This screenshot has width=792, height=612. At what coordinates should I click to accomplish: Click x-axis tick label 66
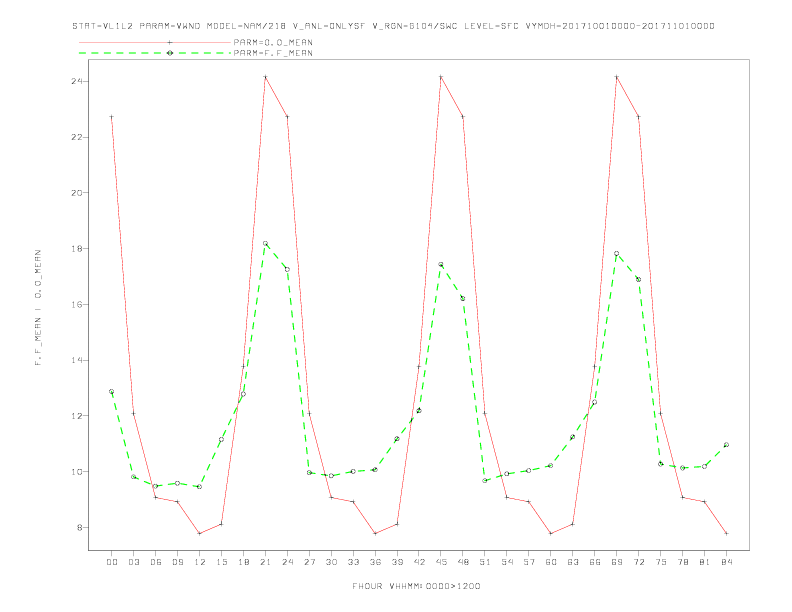(595, 562)
